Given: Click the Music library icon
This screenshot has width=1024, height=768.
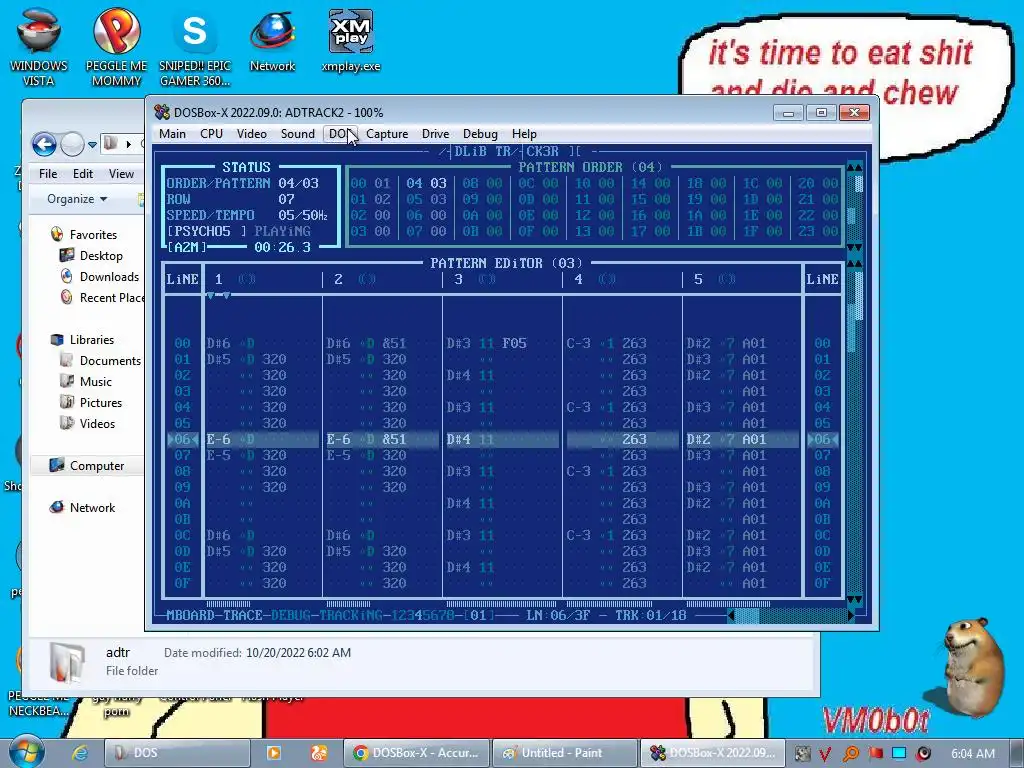Looking at the screenshot, I should [x=67, y=381].
